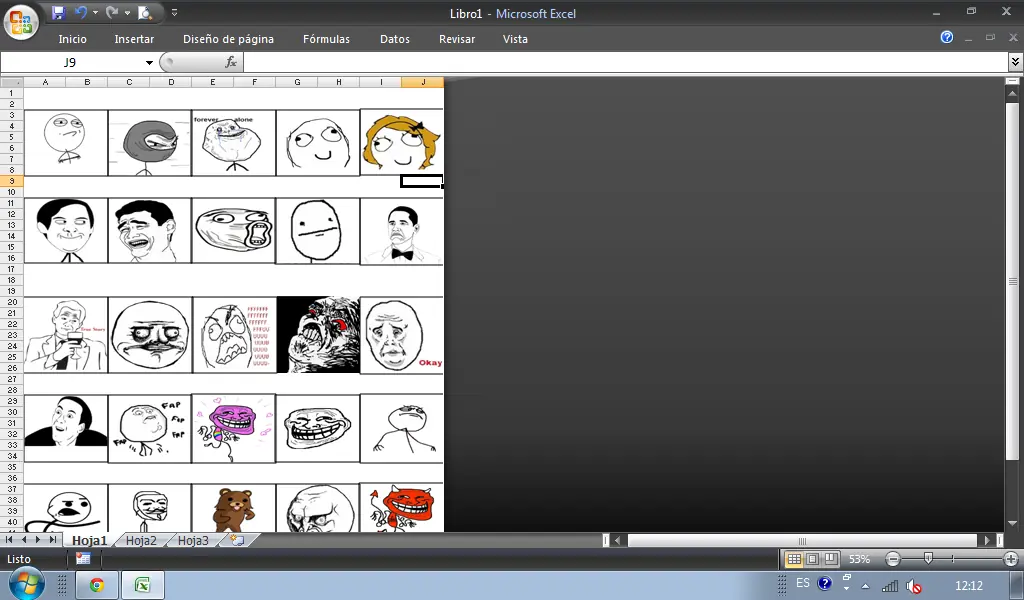Open the Insertar ribbon tab
The height and width of the screenshot is (600, 1024).
coord(134,39)
